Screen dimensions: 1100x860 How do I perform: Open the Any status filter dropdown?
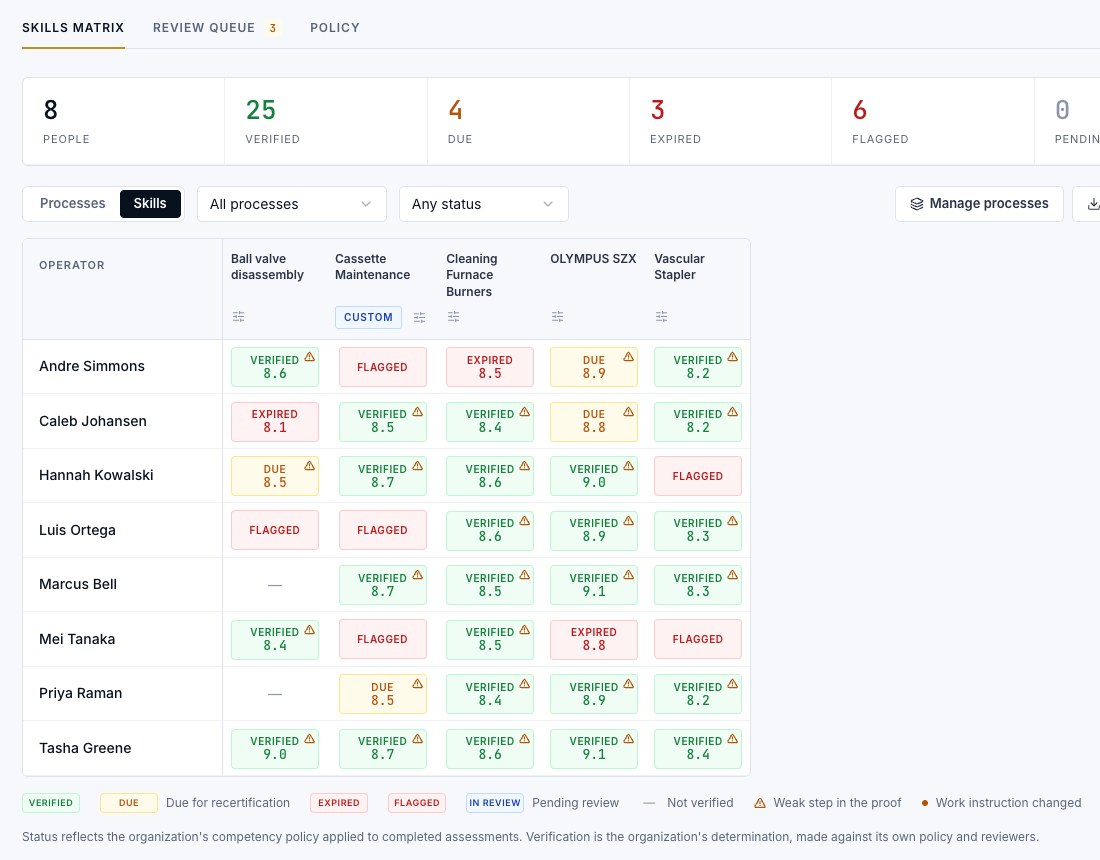[x=483, y=204]
